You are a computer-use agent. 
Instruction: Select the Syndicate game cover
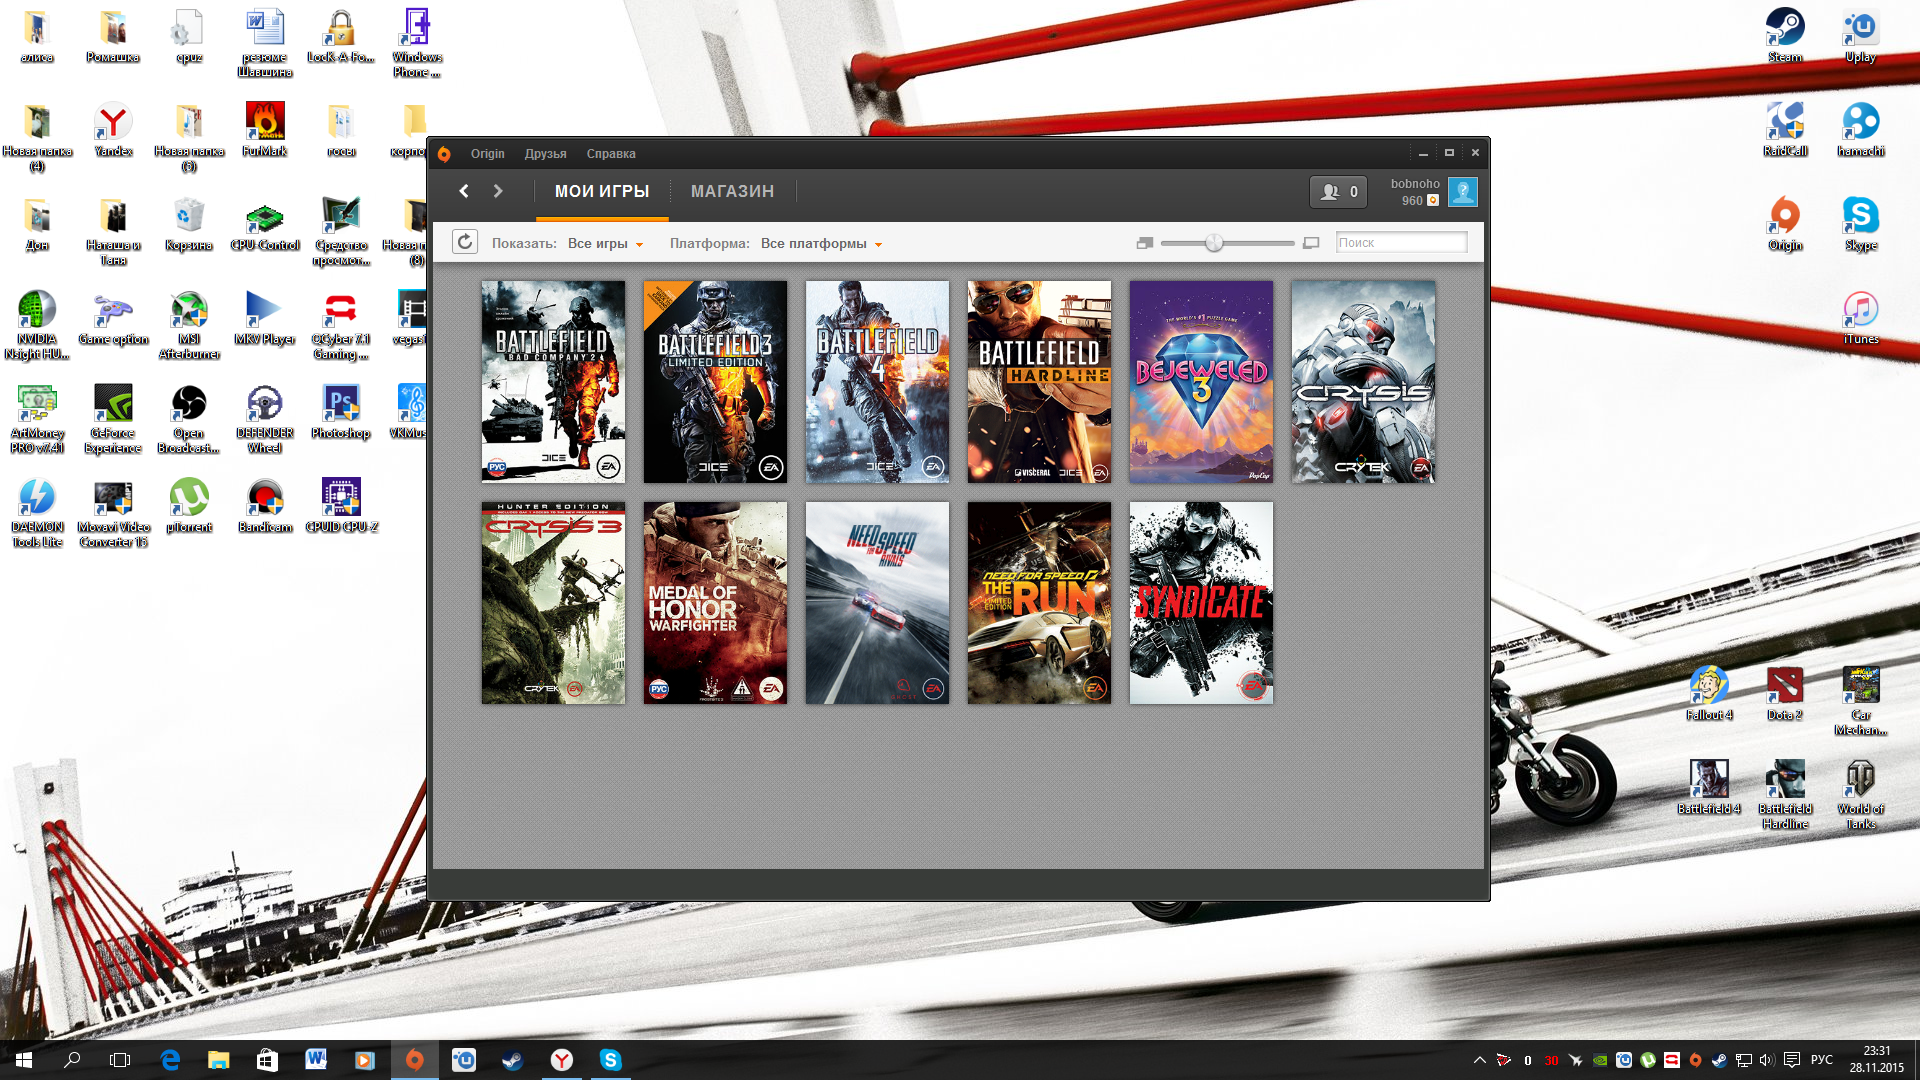point(1201,603)
